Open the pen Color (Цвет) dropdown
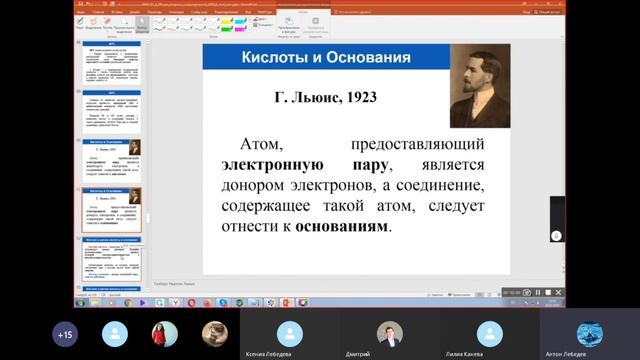The image size is (640, 360). (x=260, y=19)
